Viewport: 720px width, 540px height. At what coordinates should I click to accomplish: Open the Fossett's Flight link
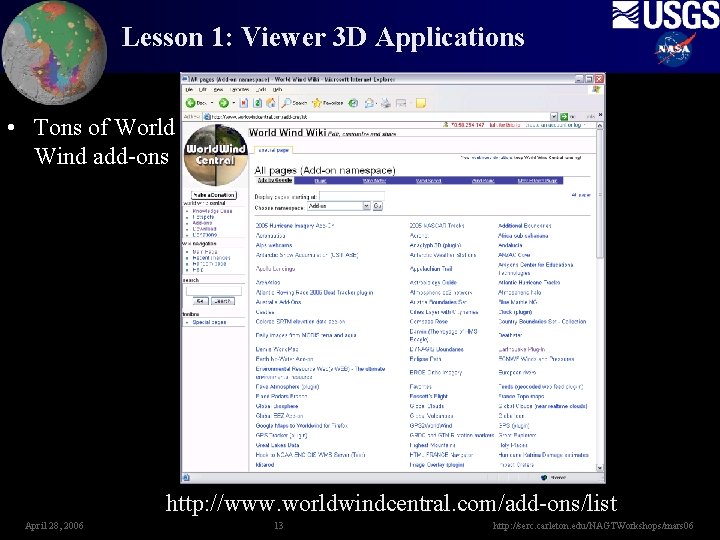tap(428, 396)
